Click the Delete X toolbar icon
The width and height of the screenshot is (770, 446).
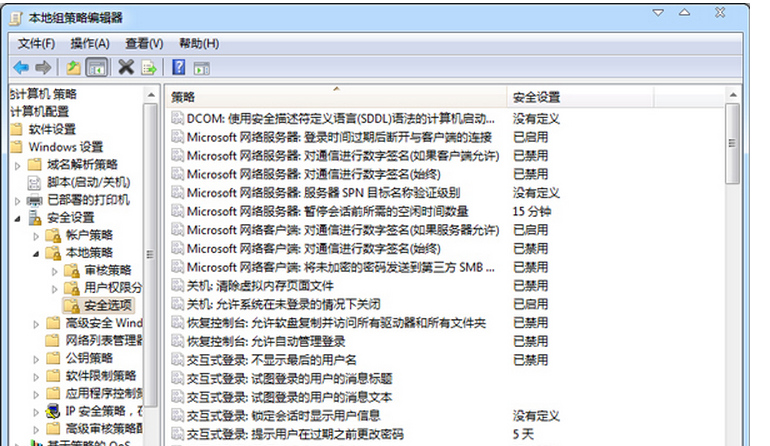(x=126, y=67)
